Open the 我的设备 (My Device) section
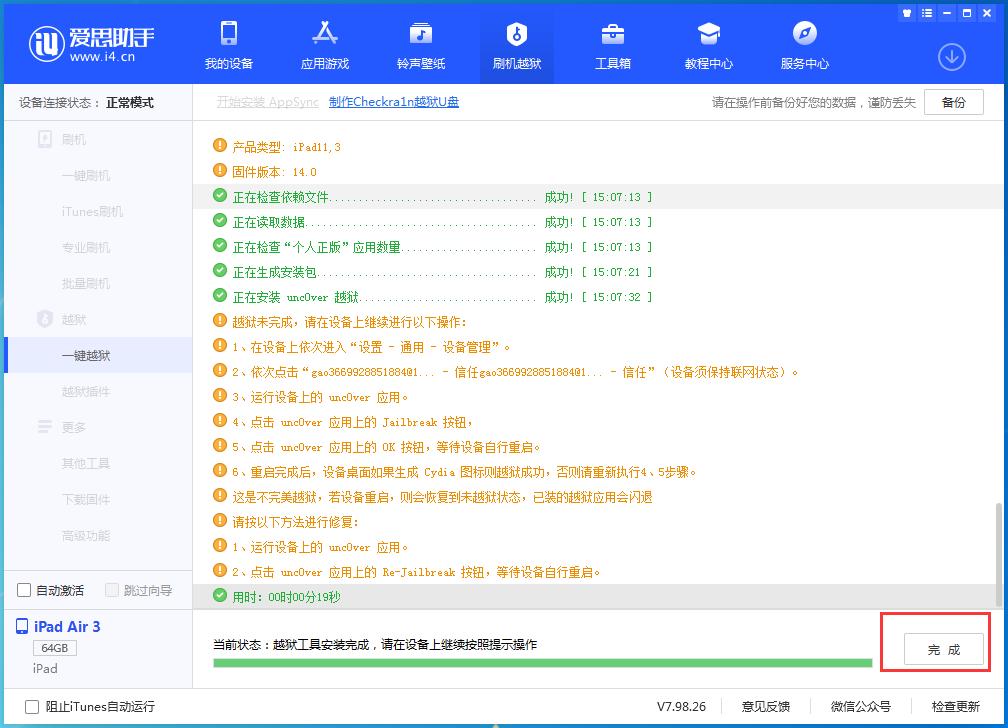 click(229, 46)
